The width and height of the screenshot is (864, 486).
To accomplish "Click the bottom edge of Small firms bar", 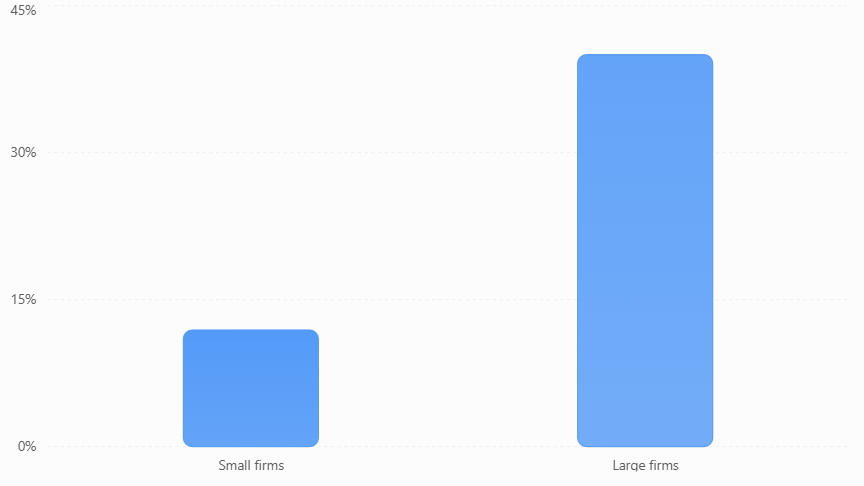I will pos(251,446).
